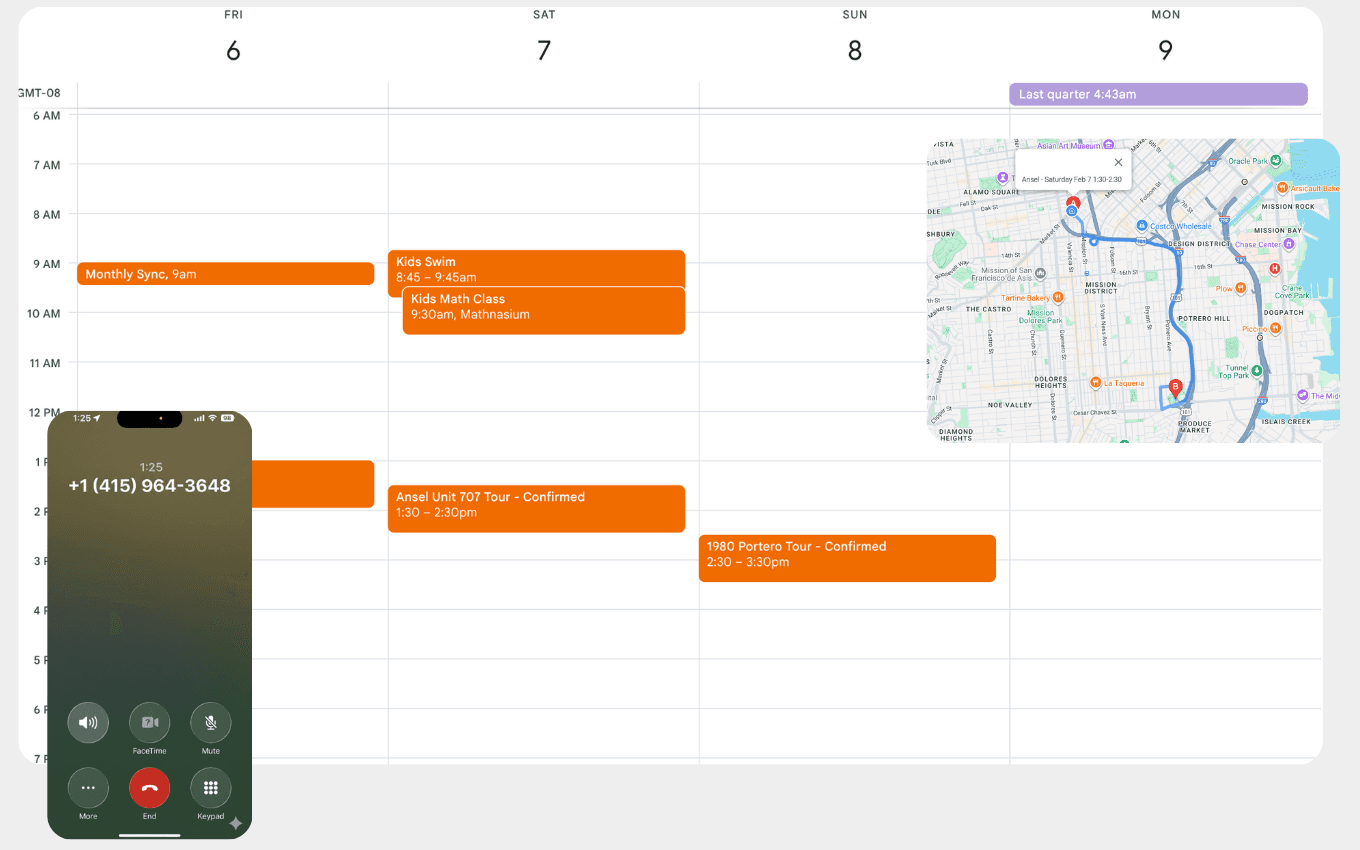Select the Tartine Bakery pin on the map
The width and height of the screenshot is (1360, 850).
coord(1057,298)
